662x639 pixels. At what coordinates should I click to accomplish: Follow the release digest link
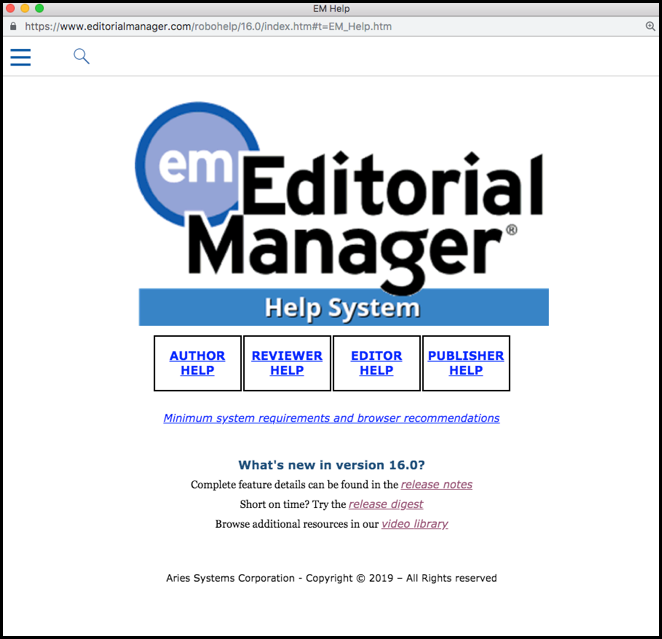pyautogui.click(x=385, y=504)
